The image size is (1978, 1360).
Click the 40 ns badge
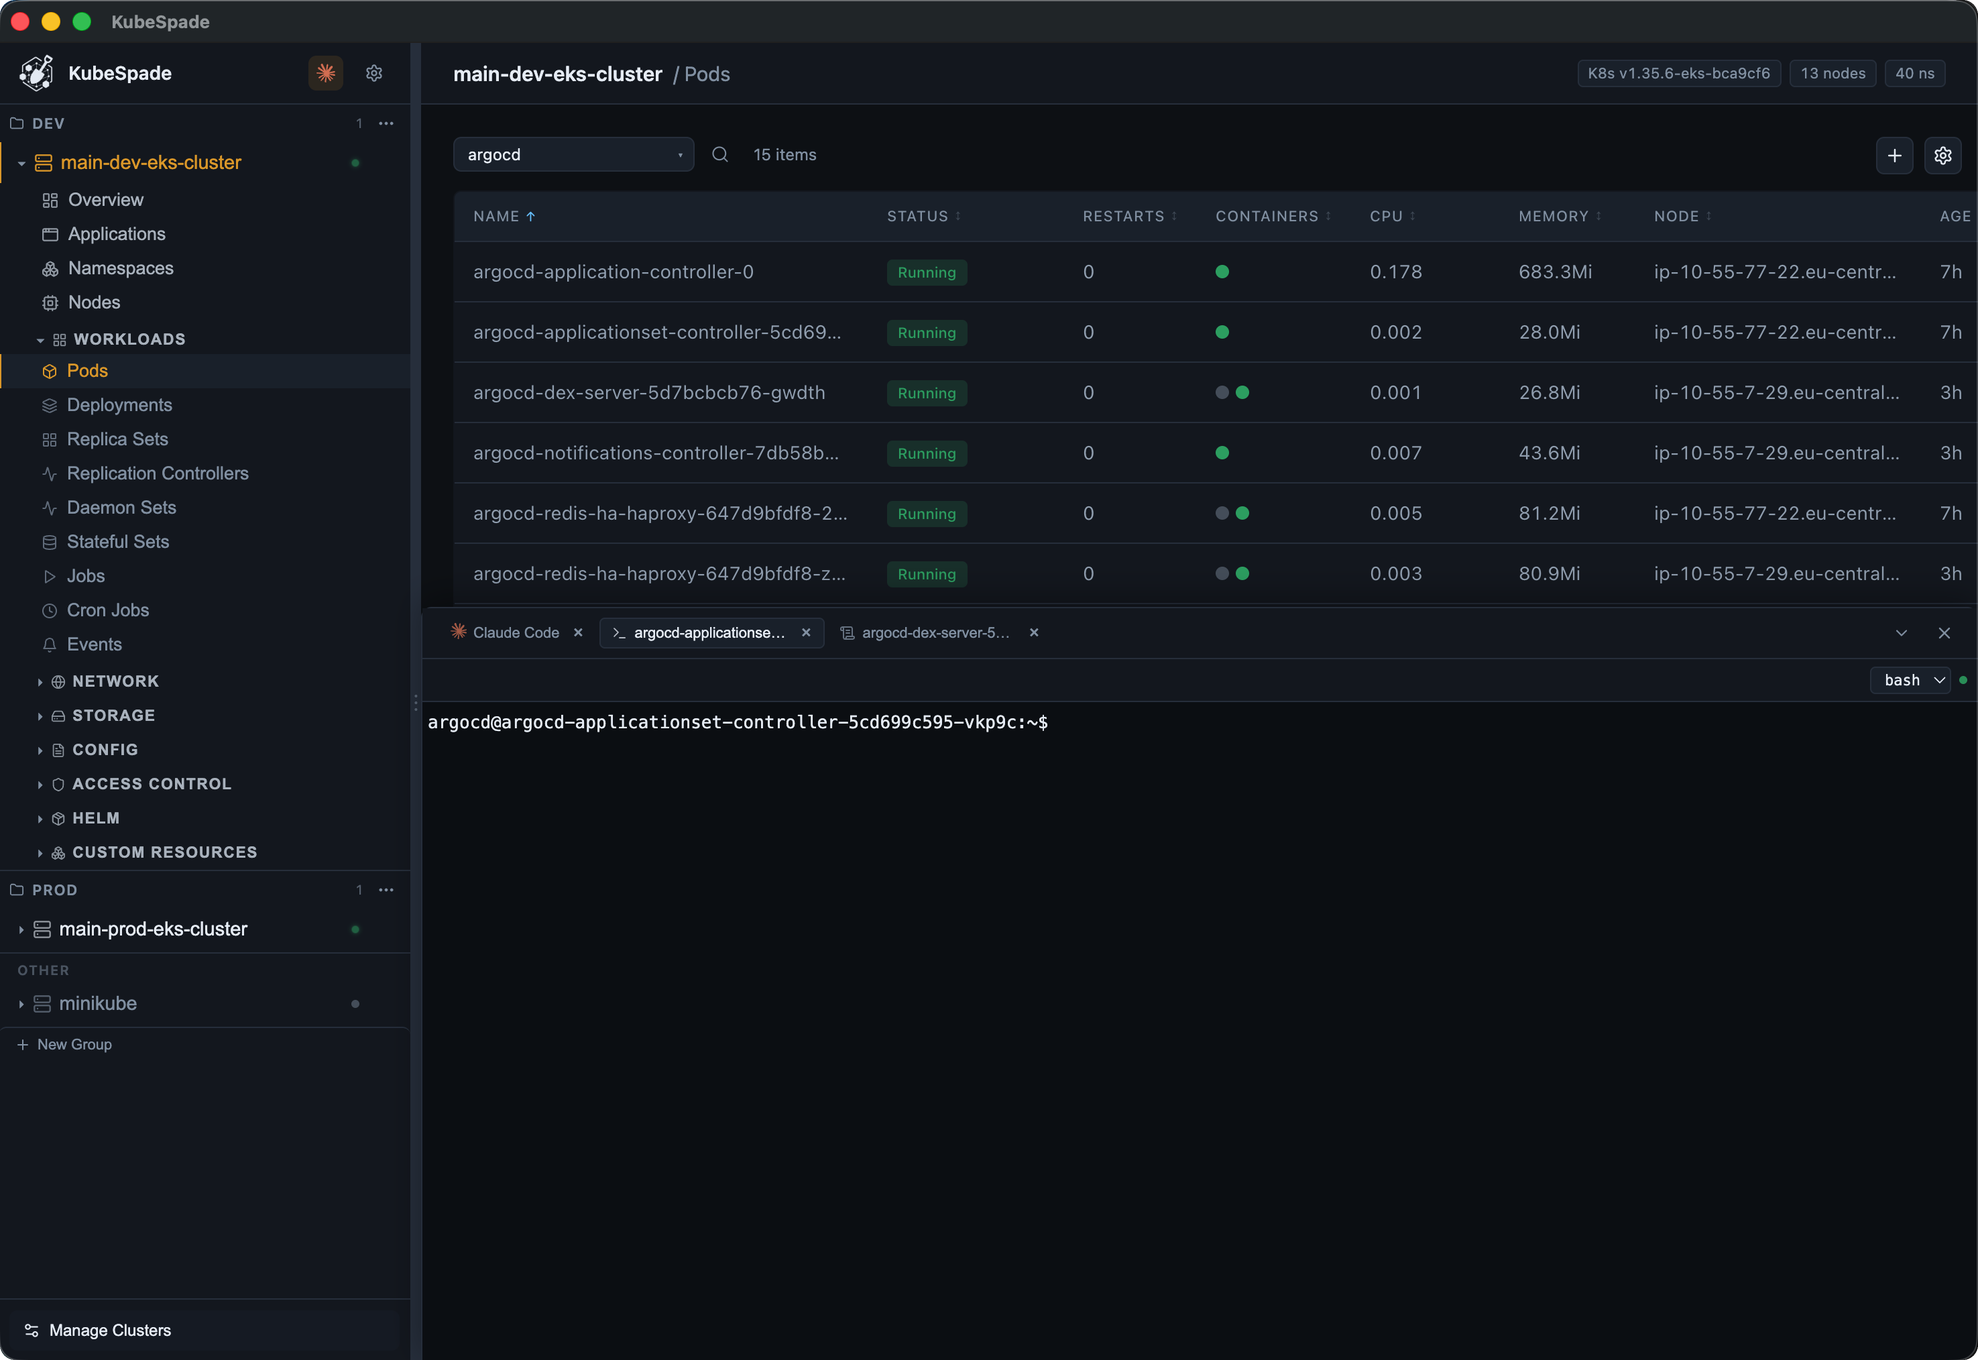[1914, 73]
